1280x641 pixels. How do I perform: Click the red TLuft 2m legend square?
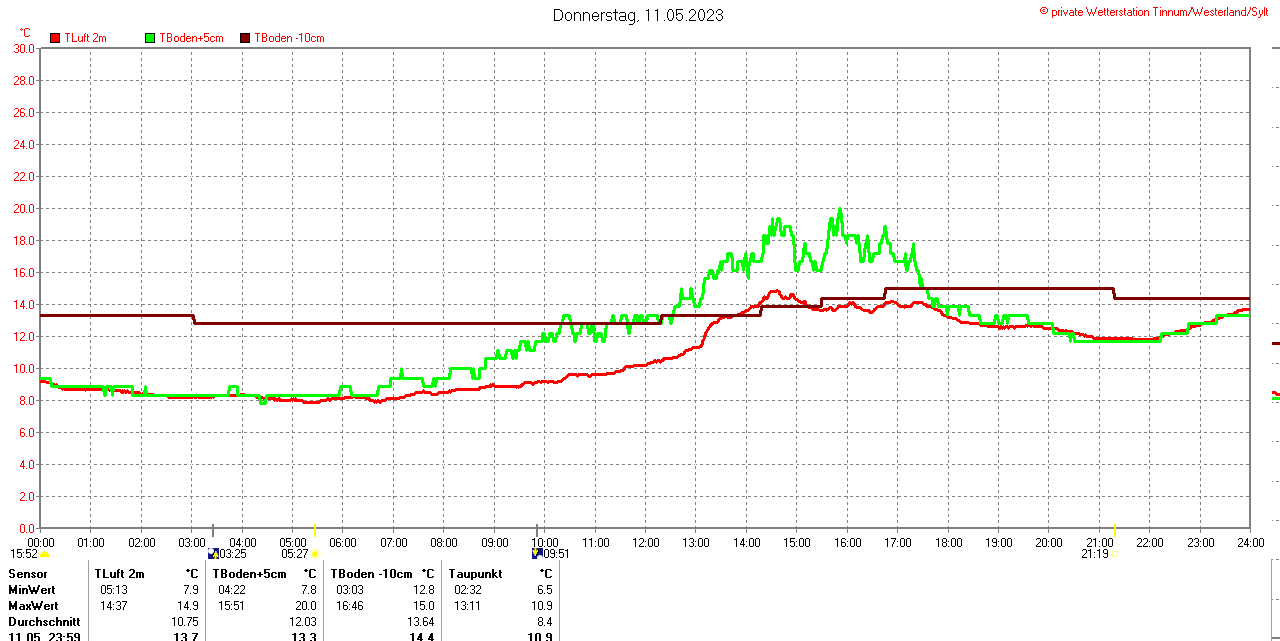tap(56, 38)
